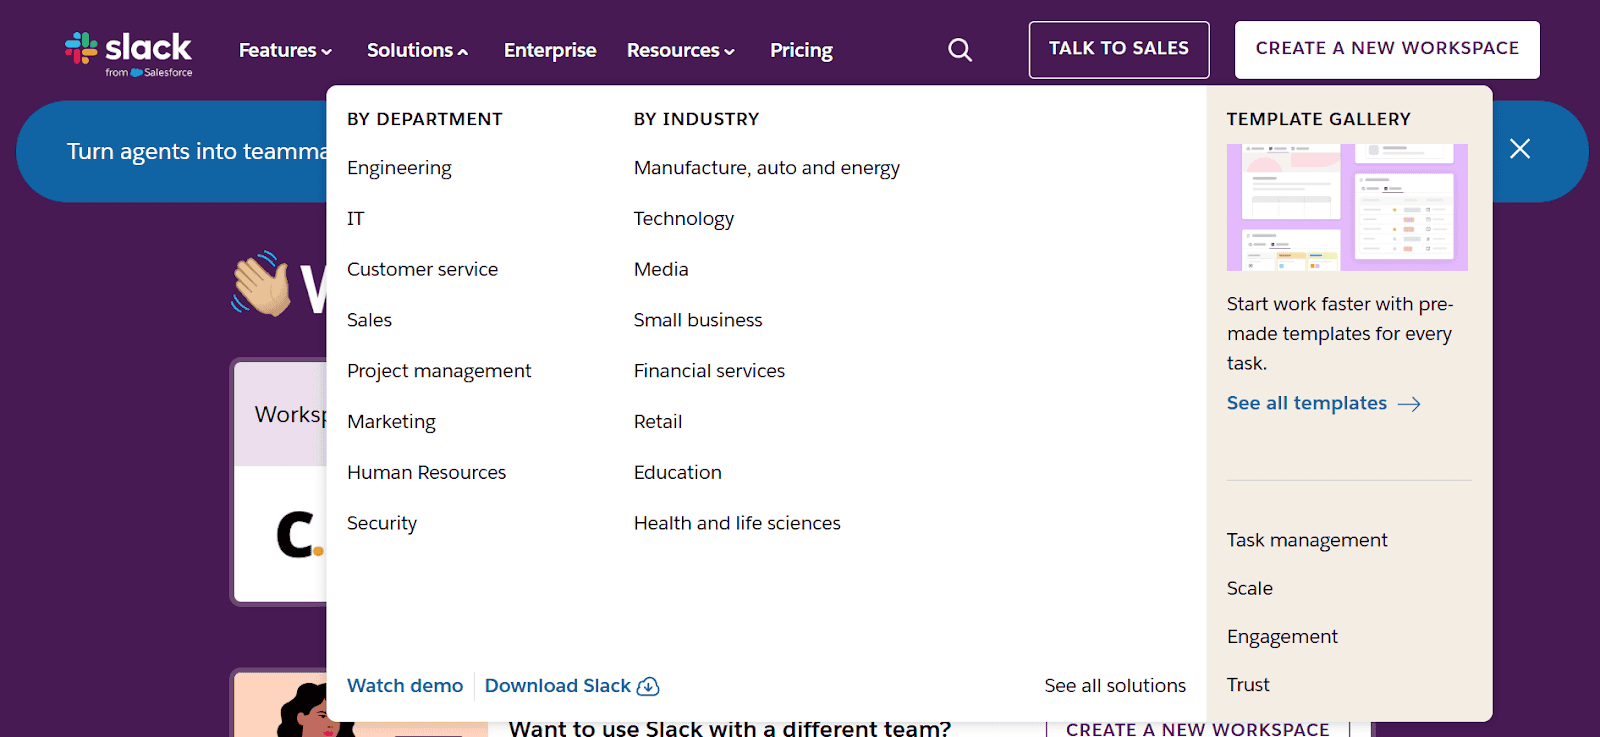Click the arrow beside See all templates
This screenshot has width=1600, height=737.
coord(1409,404)
